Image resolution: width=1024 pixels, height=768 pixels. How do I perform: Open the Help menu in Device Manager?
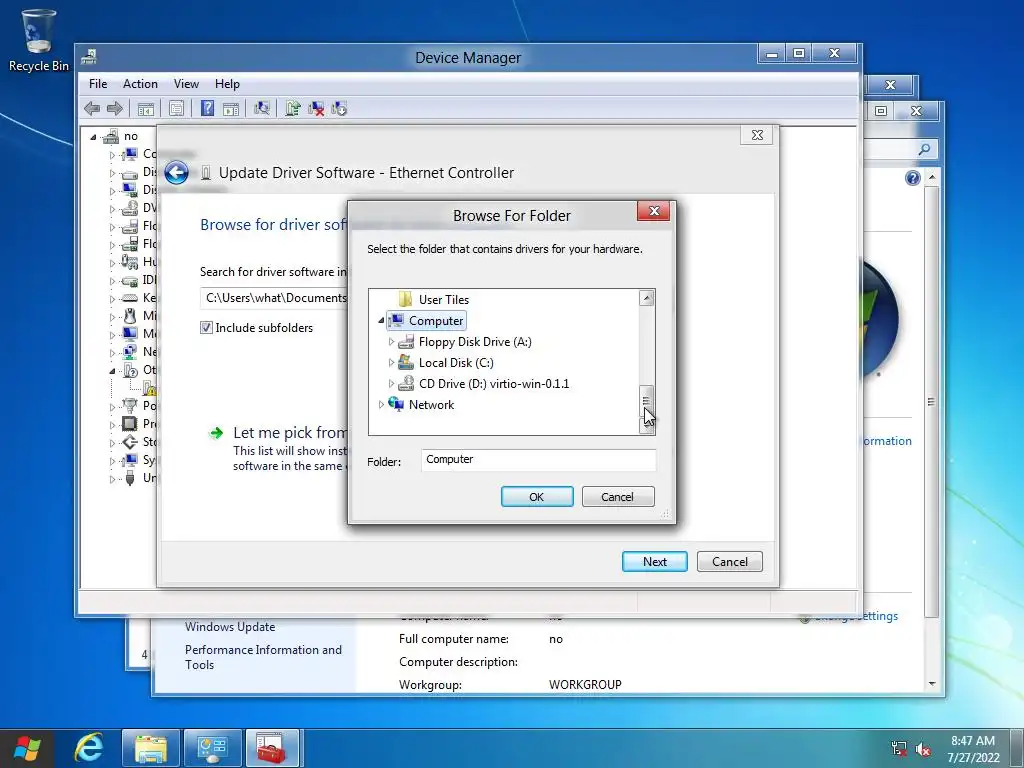pos(227,84)
